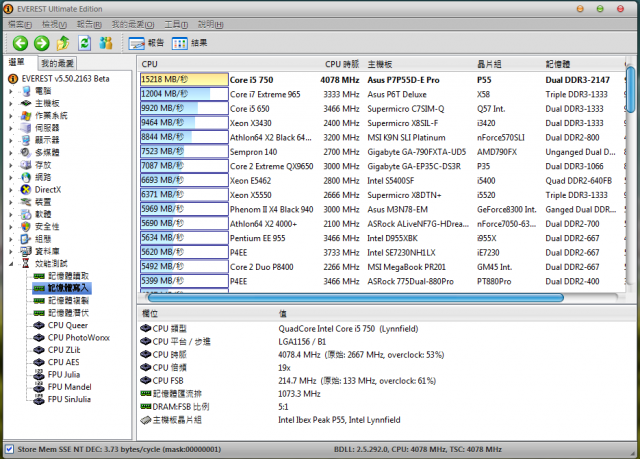
Task: Click the people icon in the toolbar
Action: [x=106, y=43]
